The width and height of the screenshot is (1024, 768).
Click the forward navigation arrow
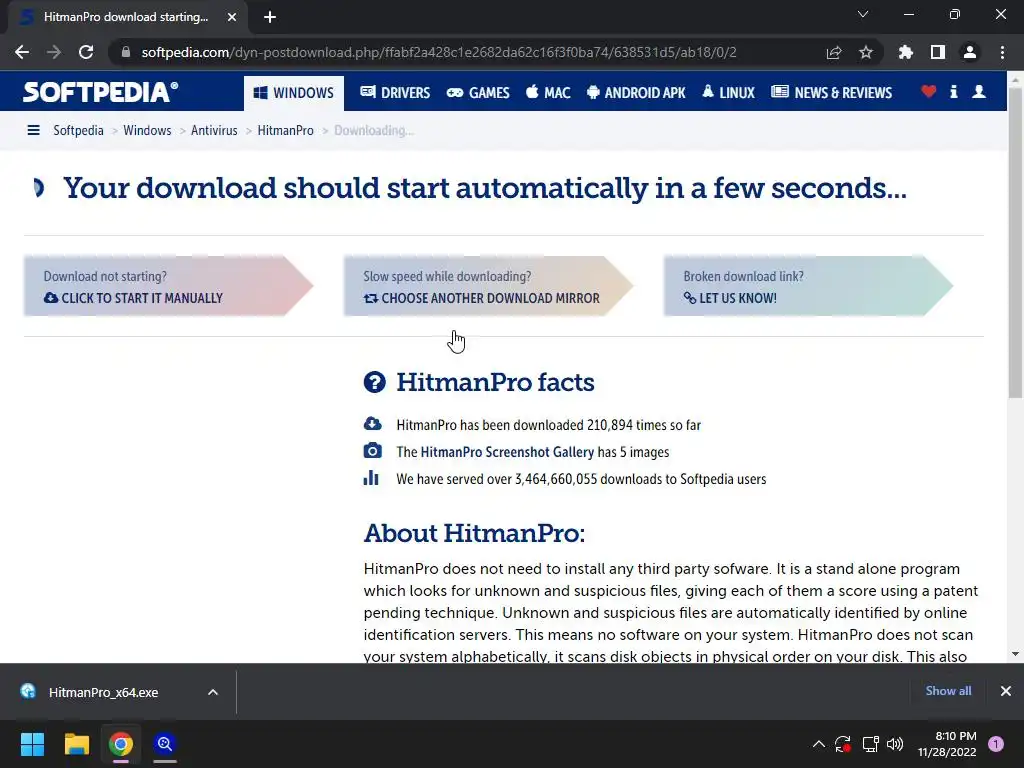click(54, 52)
